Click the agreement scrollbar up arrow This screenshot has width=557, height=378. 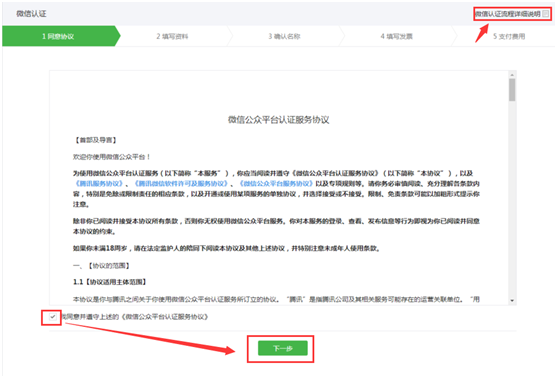[512, 75]
